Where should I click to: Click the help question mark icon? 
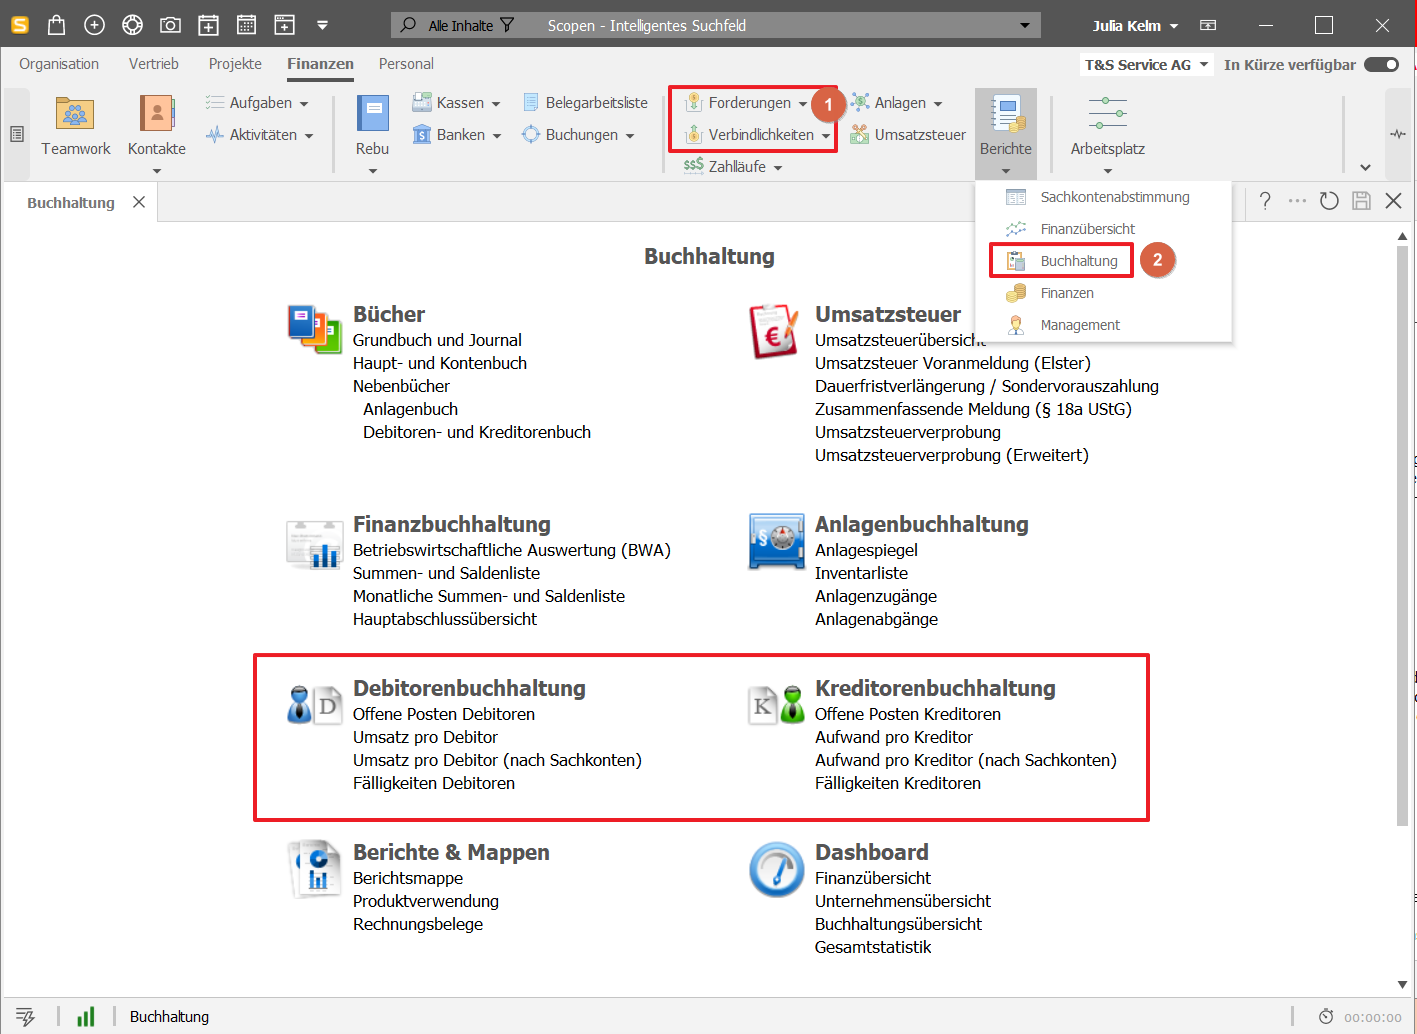(1265, 201)
